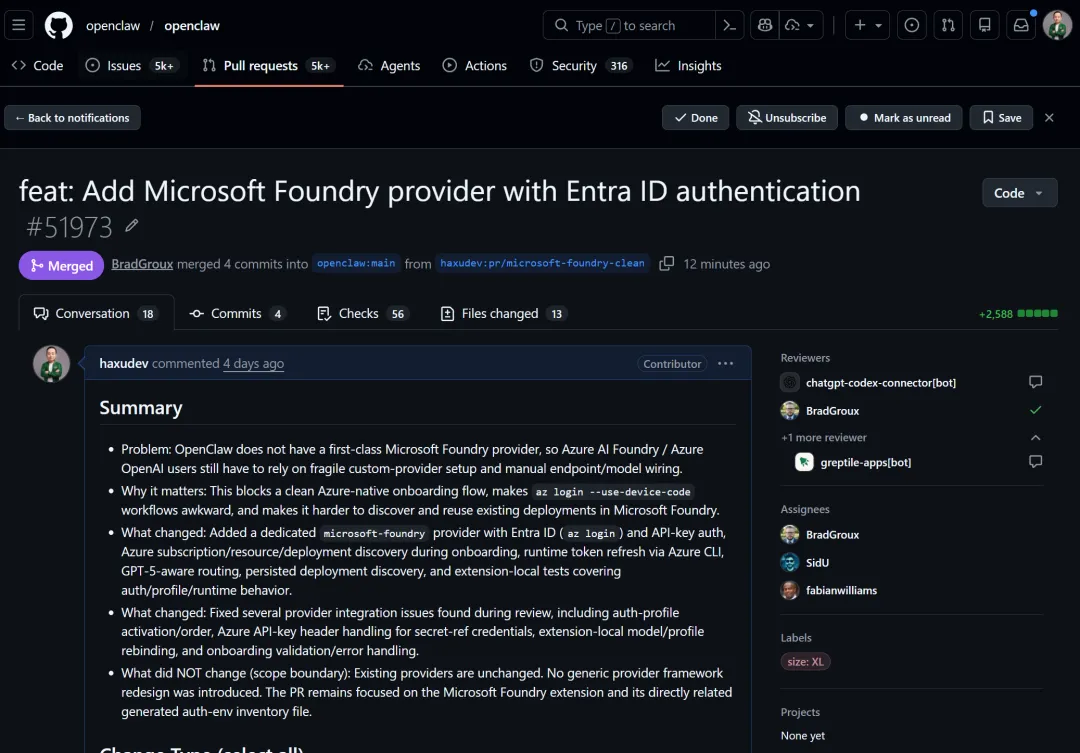1080x753 pixels.
Task: Select the Files changed tab
Action: [504, 313]
